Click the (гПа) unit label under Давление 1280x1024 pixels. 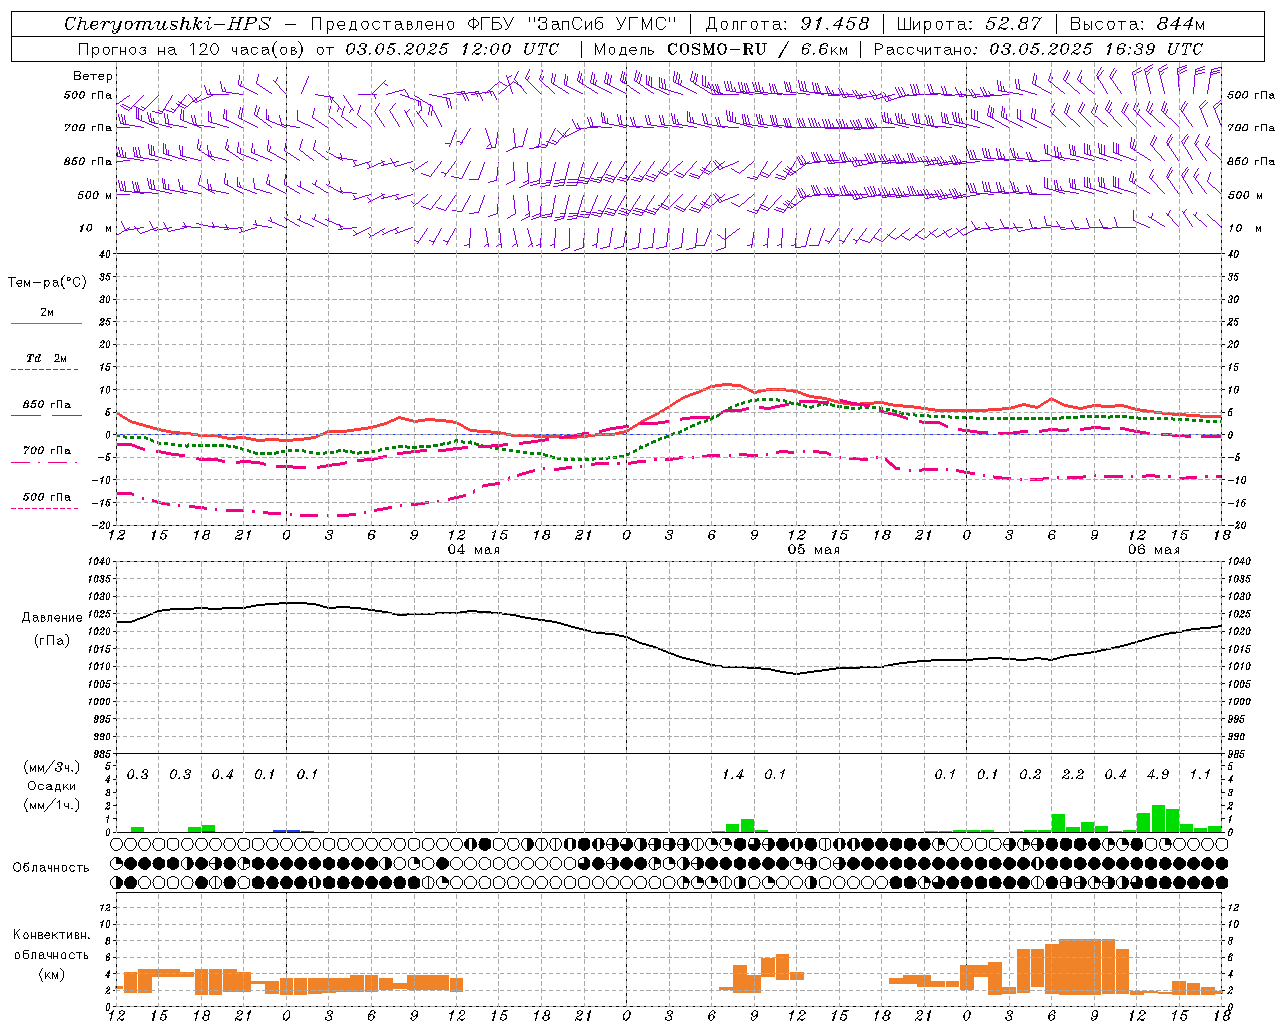click(50, 641)
